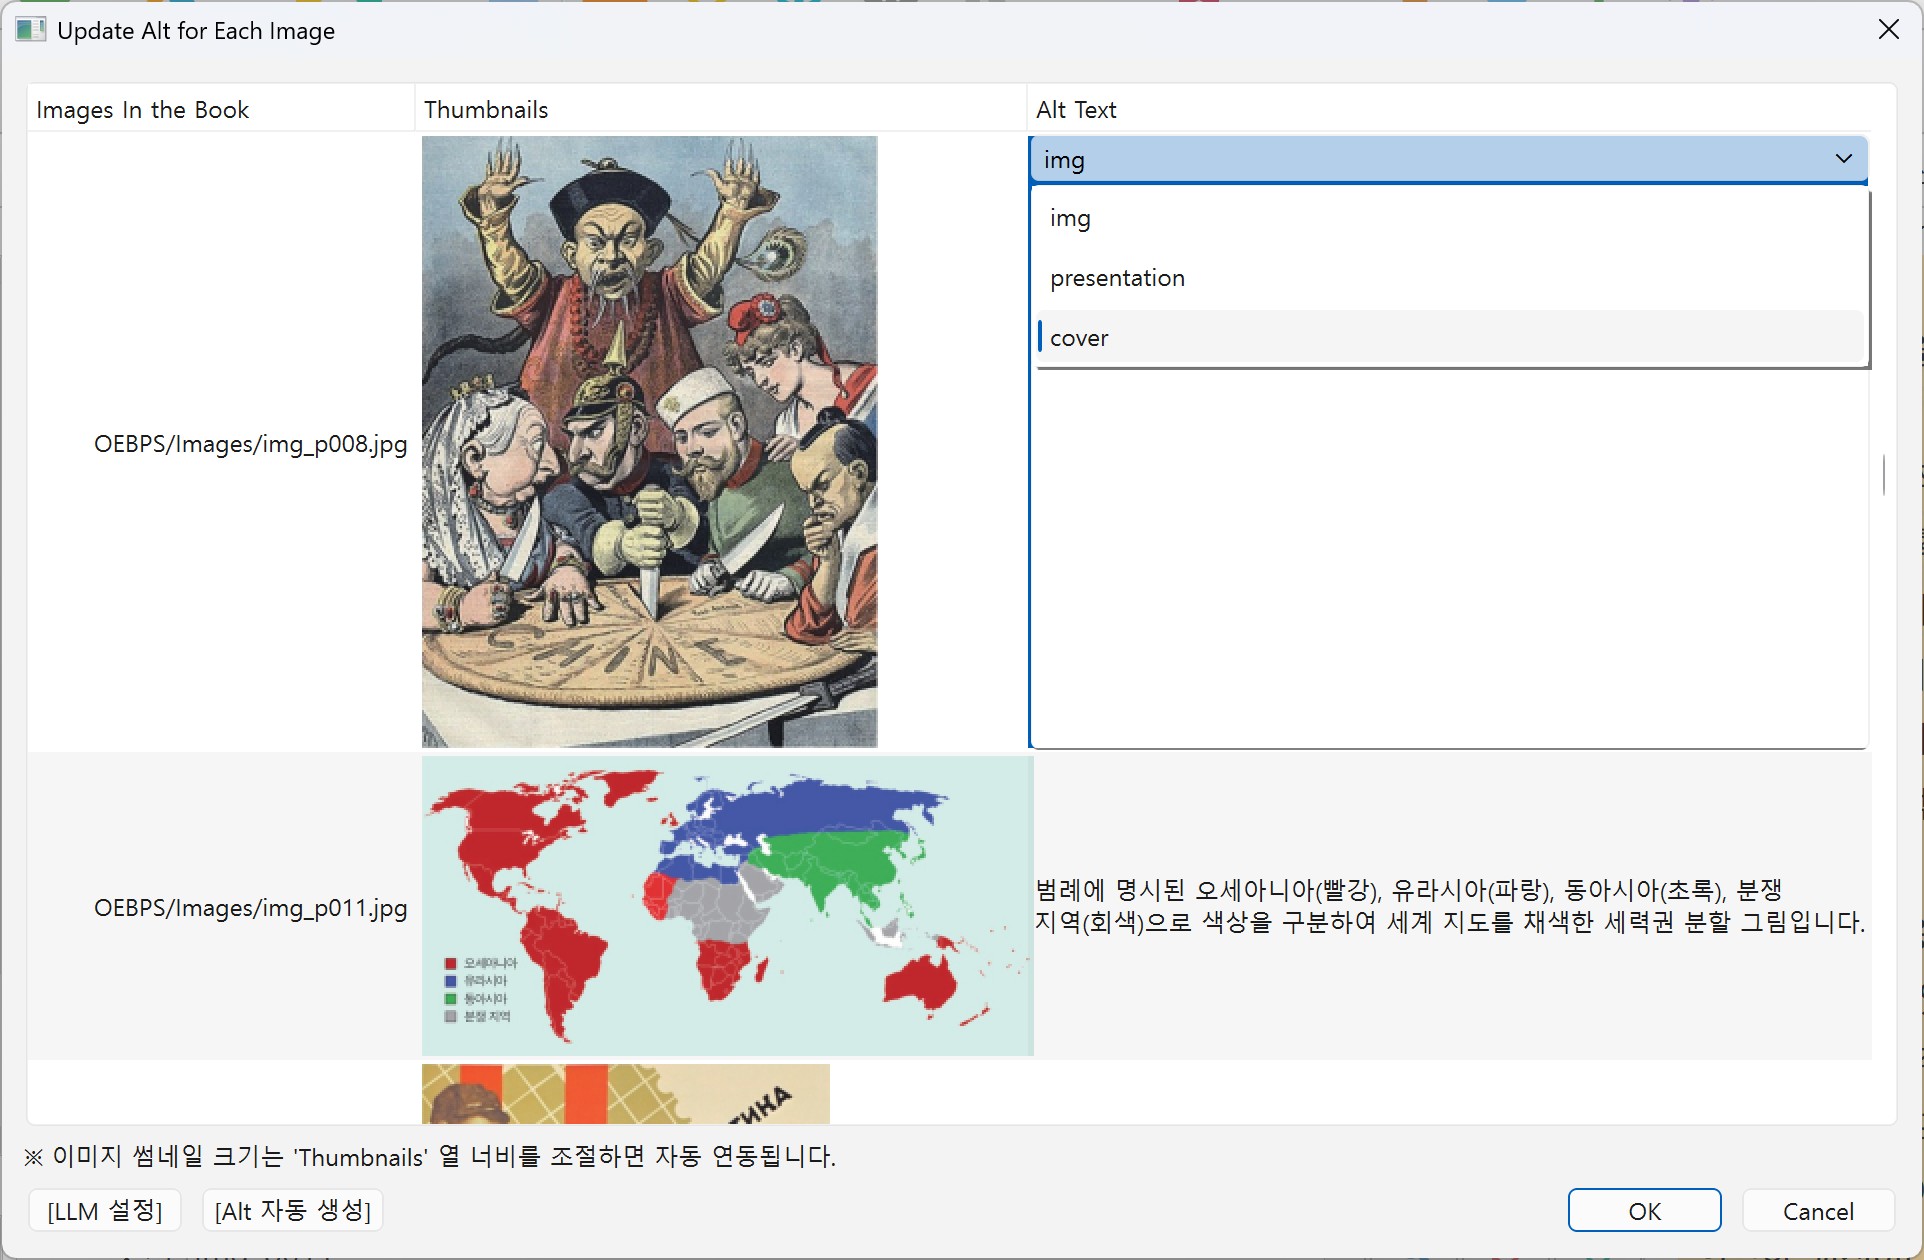
Task: Select OEBPS/Images/img_p011.jpg file entry
Action: point(250,908)
